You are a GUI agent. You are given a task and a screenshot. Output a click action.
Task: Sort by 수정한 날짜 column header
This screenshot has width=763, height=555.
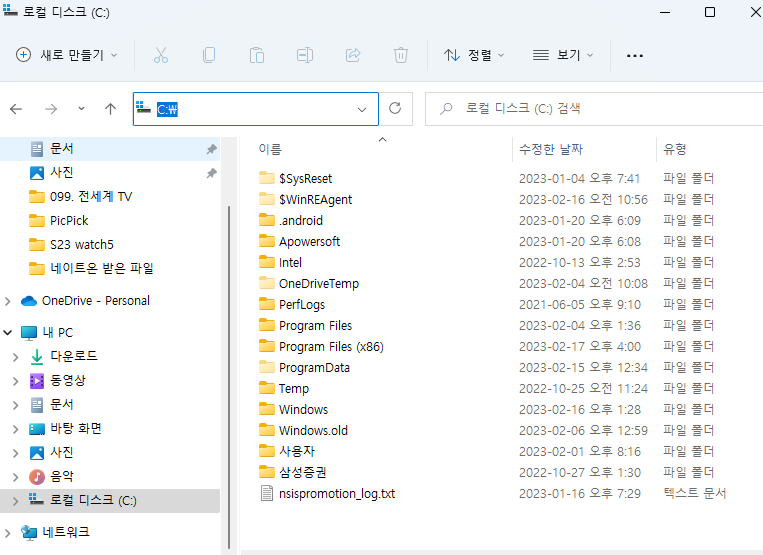click(x=550, y=149)
